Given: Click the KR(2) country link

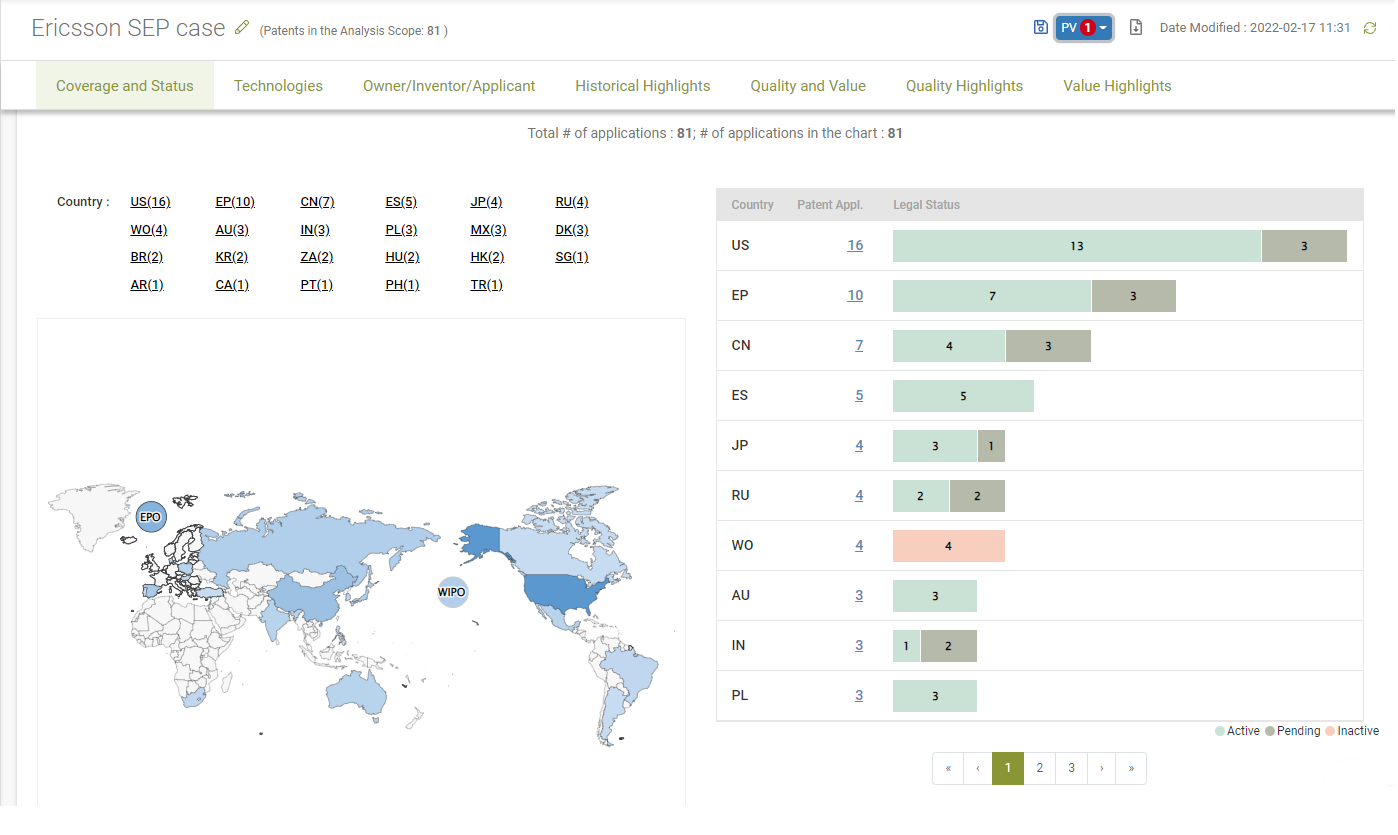Looking at the screenshot, I should 232,257.
